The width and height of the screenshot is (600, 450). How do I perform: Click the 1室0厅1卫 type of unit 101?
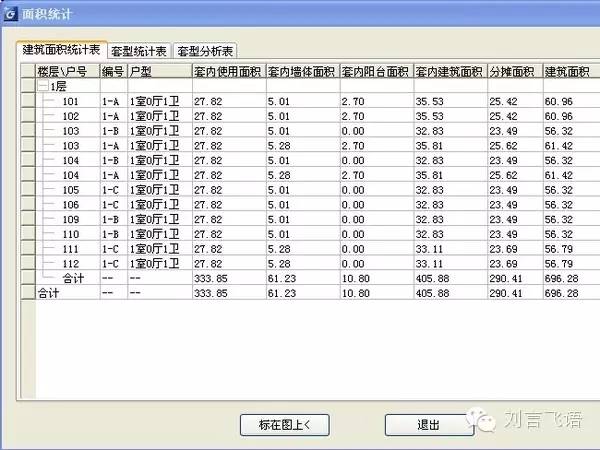pyautogui.click(x=155, y=101)
